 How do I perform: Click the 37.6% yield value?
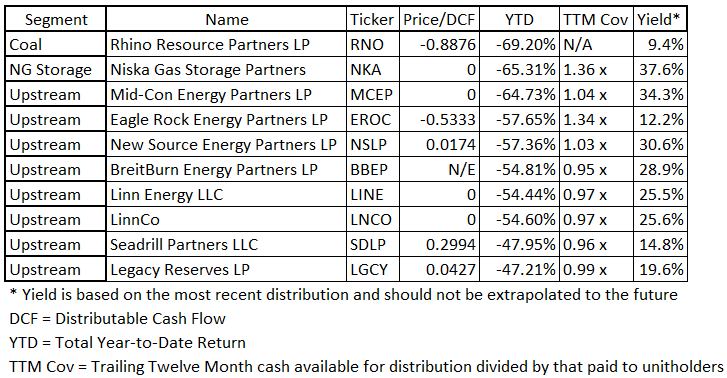coord(659,70)
